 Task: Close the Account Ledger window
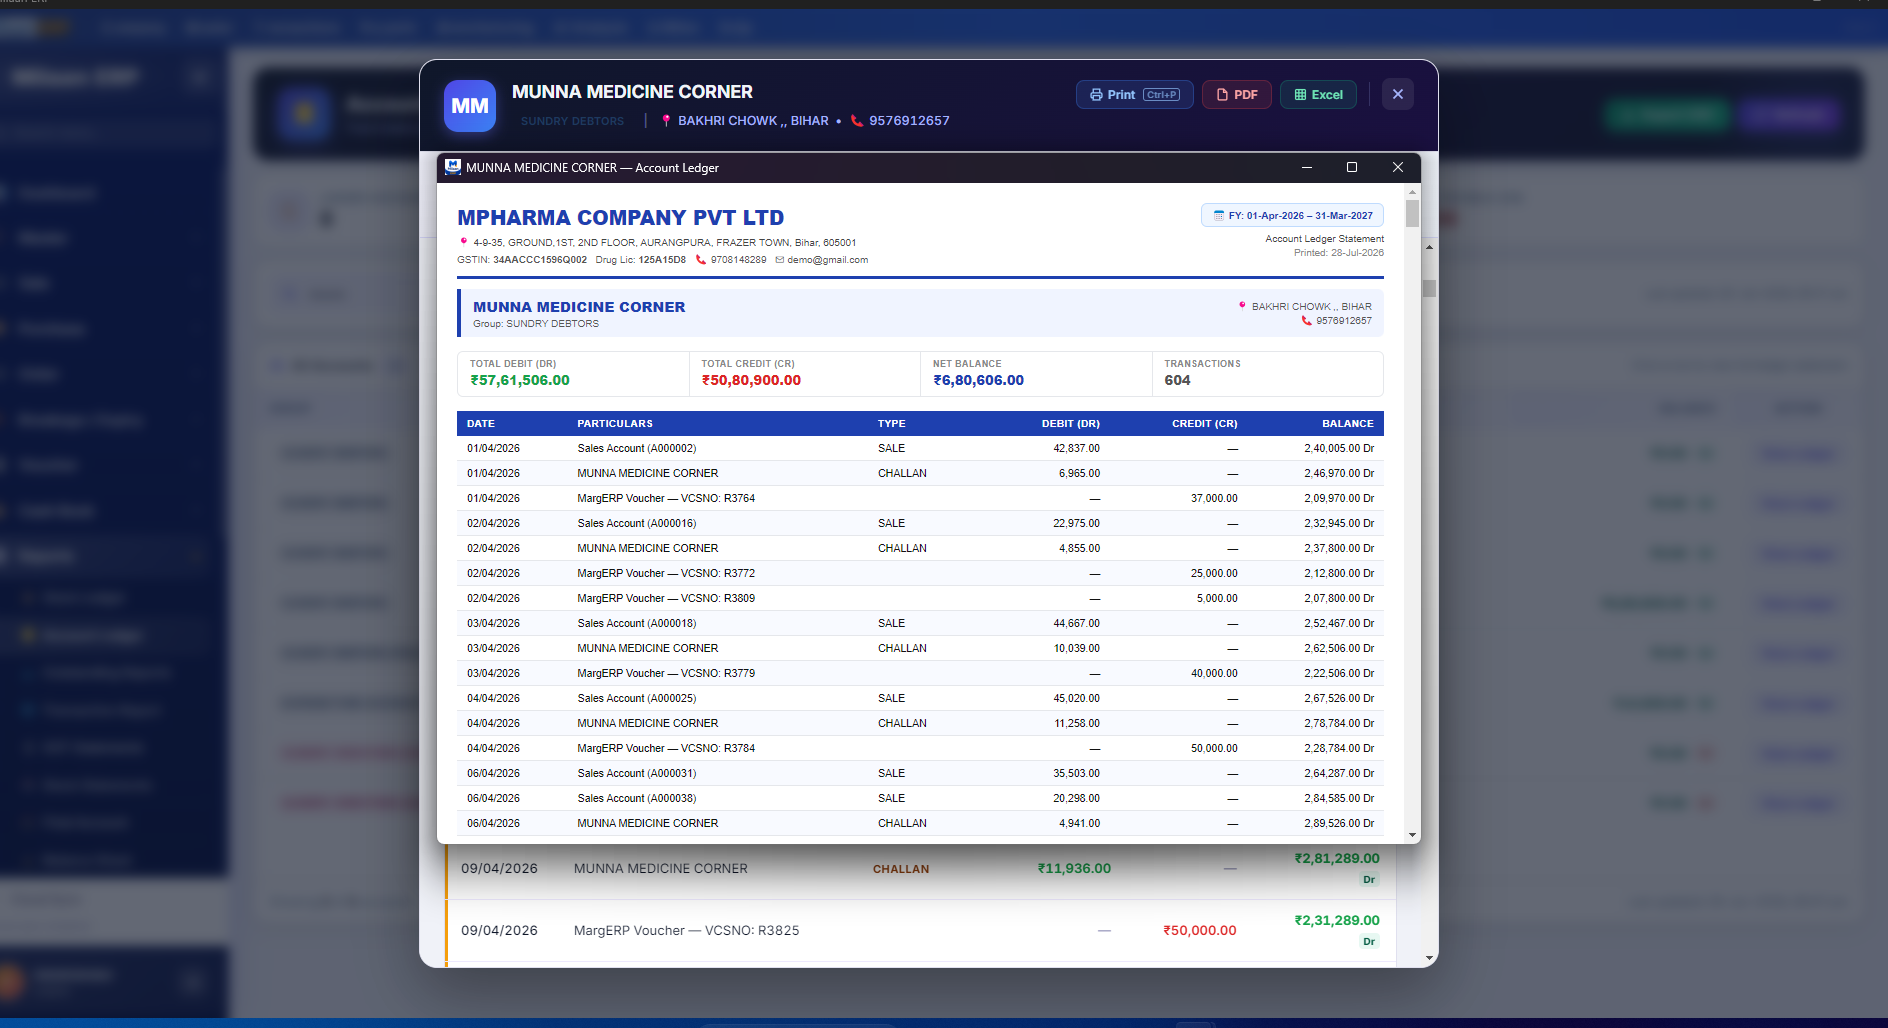coord(1398,167)
